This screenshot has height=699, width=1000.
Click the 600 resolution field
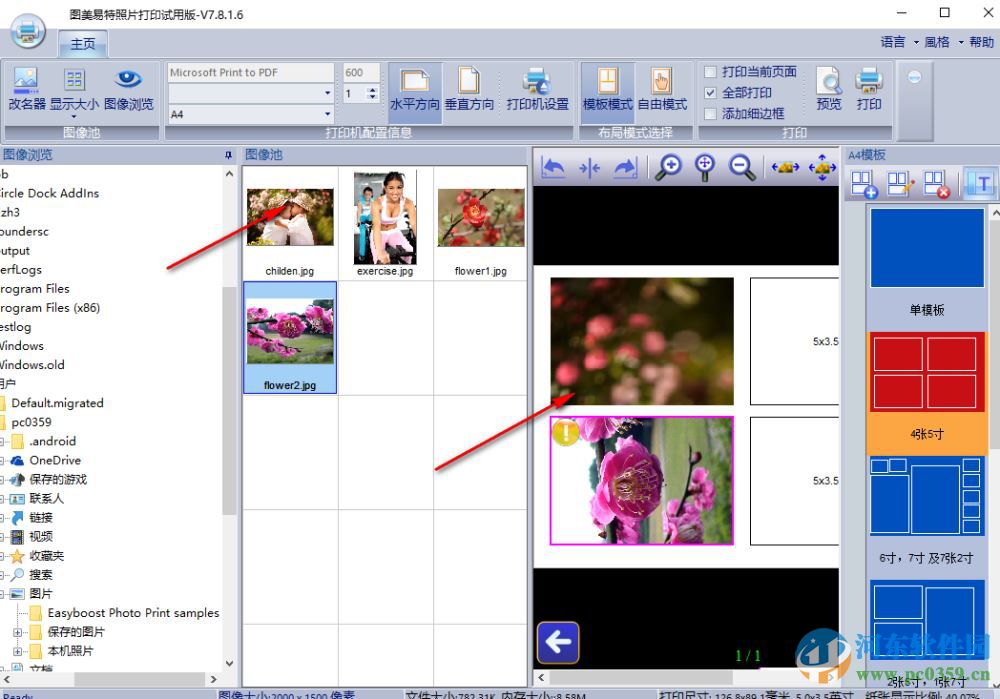[x=362, y=73]
